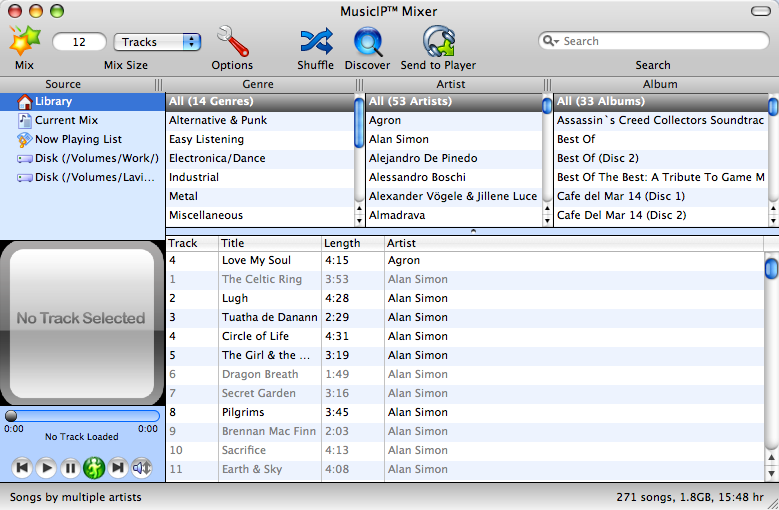Sort by Title column header

point(270,243)
